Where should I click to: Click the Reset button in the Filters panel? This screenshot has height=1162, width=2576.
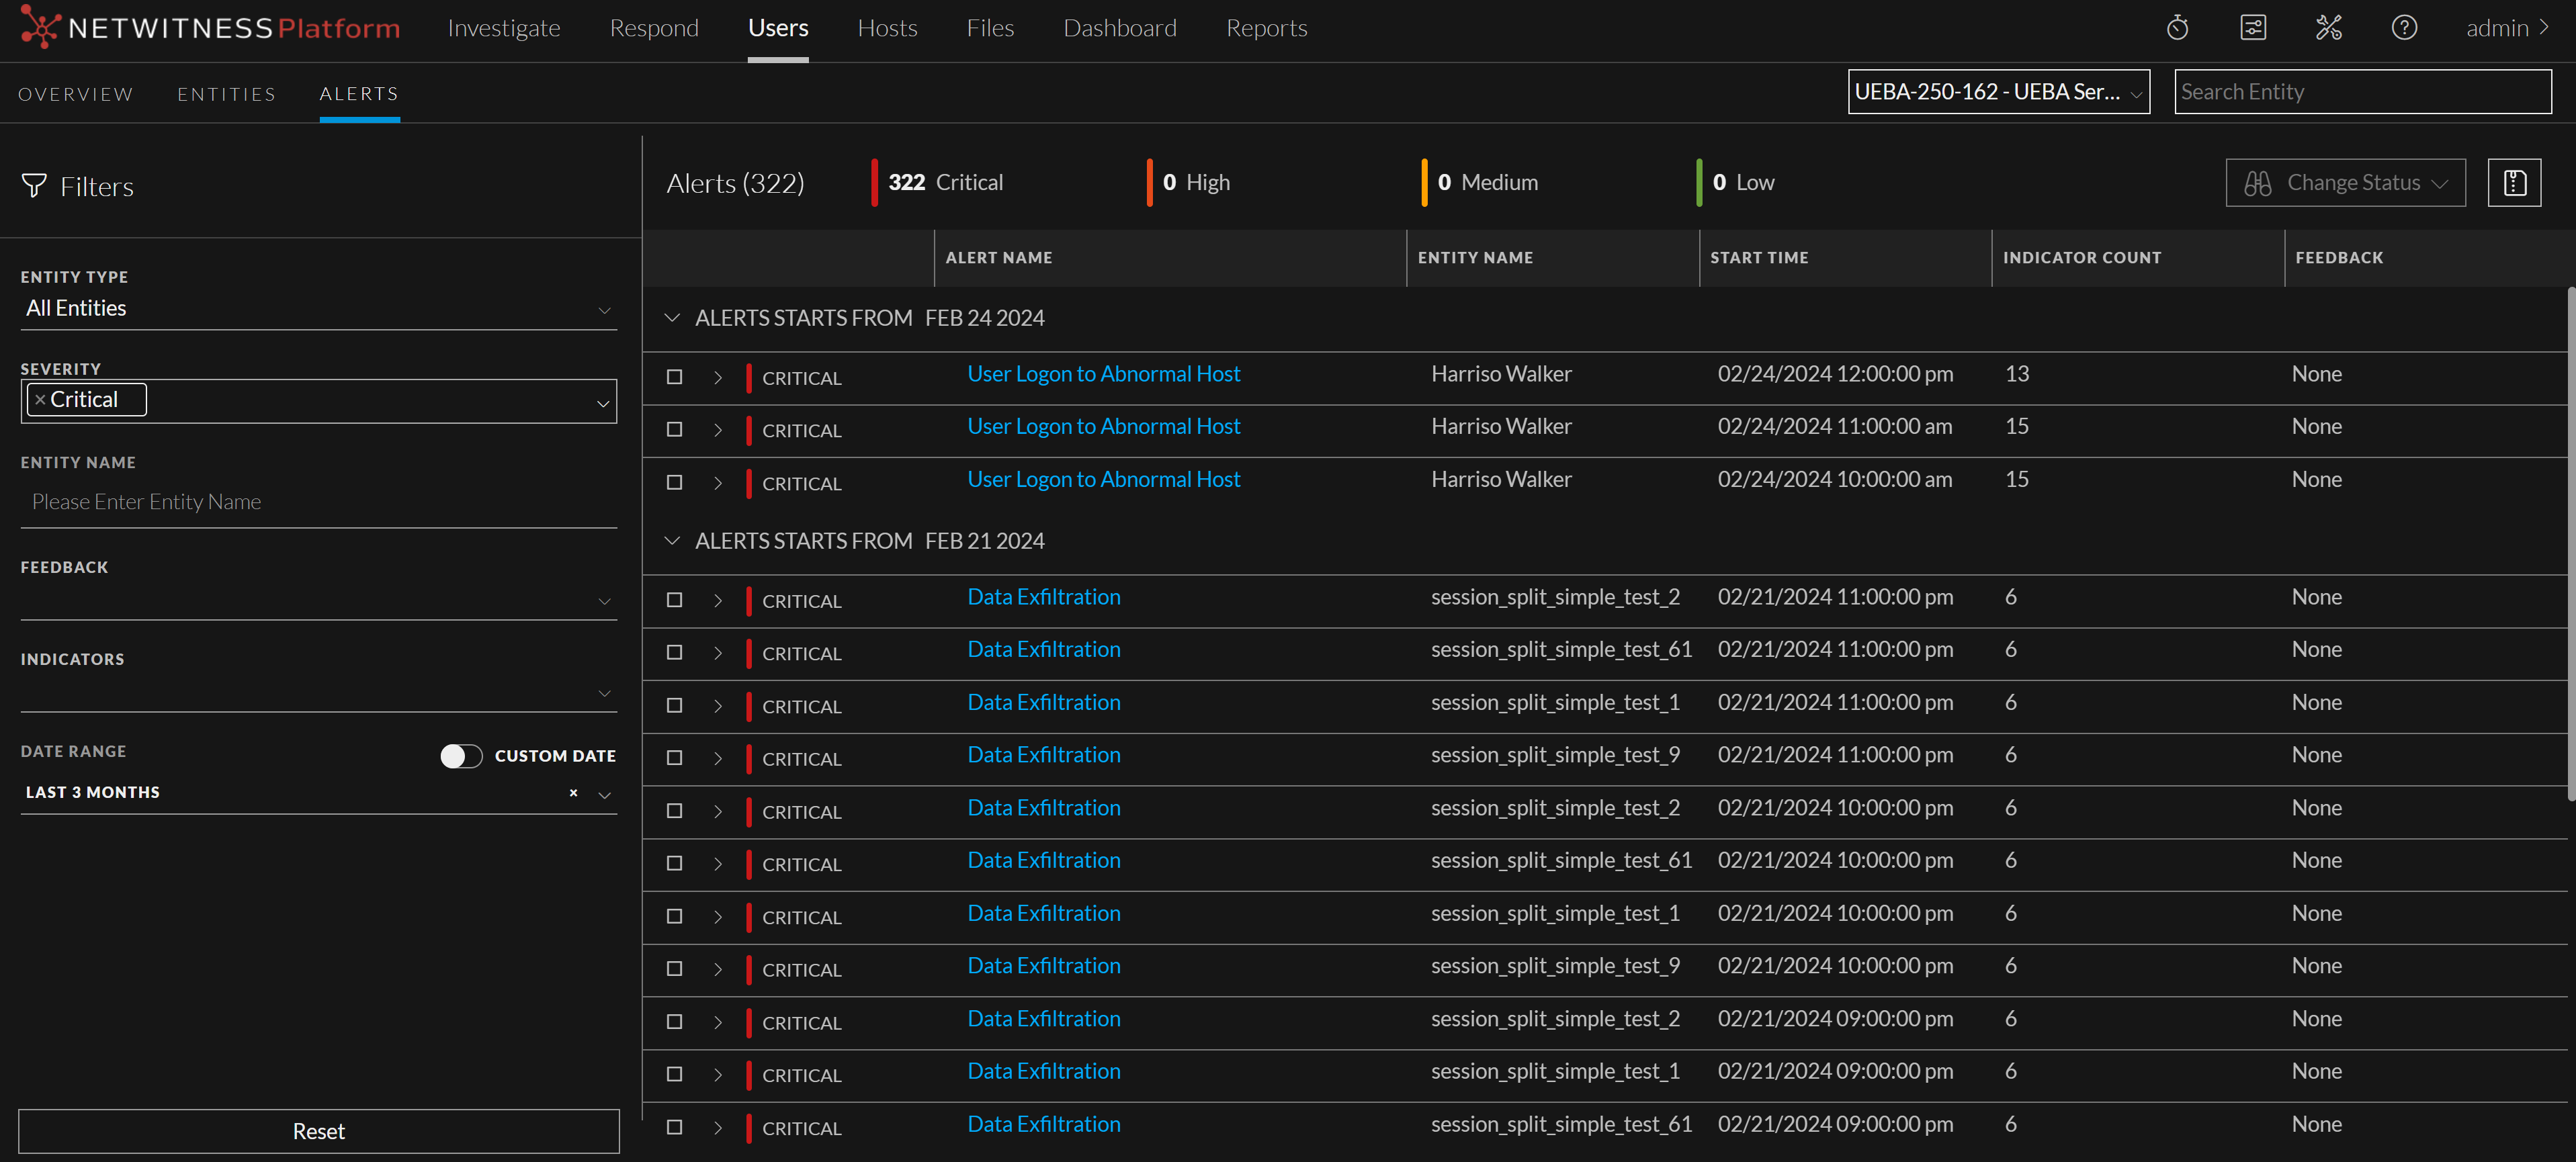(x=318, y=1131)
